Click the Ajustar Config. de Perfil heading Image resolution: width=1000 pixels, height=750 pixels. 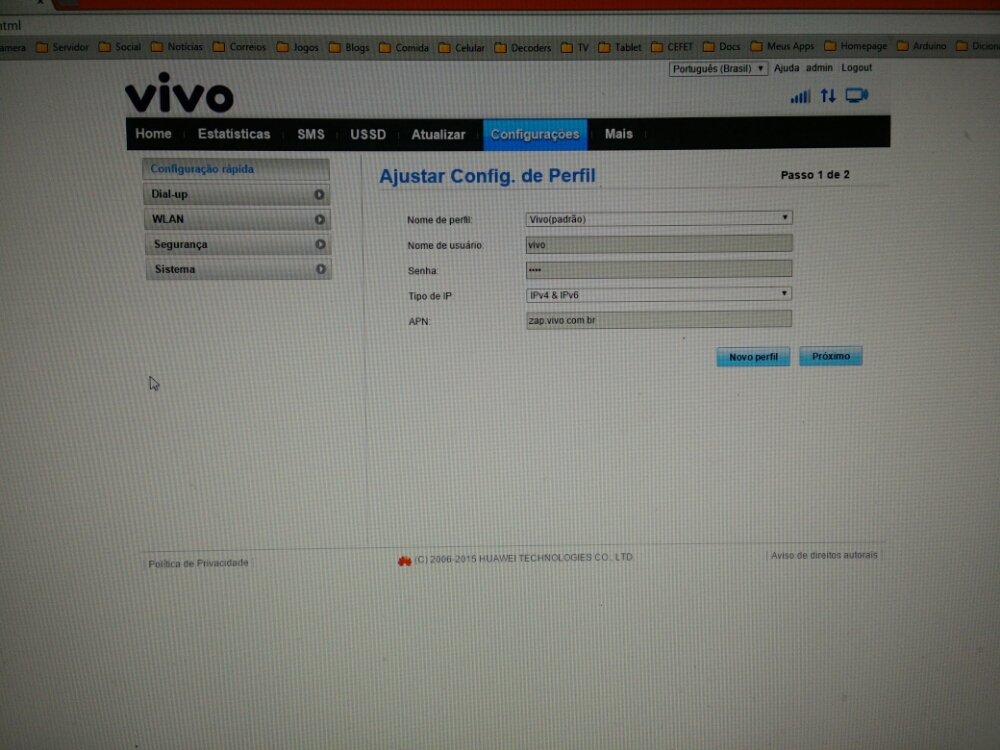(487, 176)
